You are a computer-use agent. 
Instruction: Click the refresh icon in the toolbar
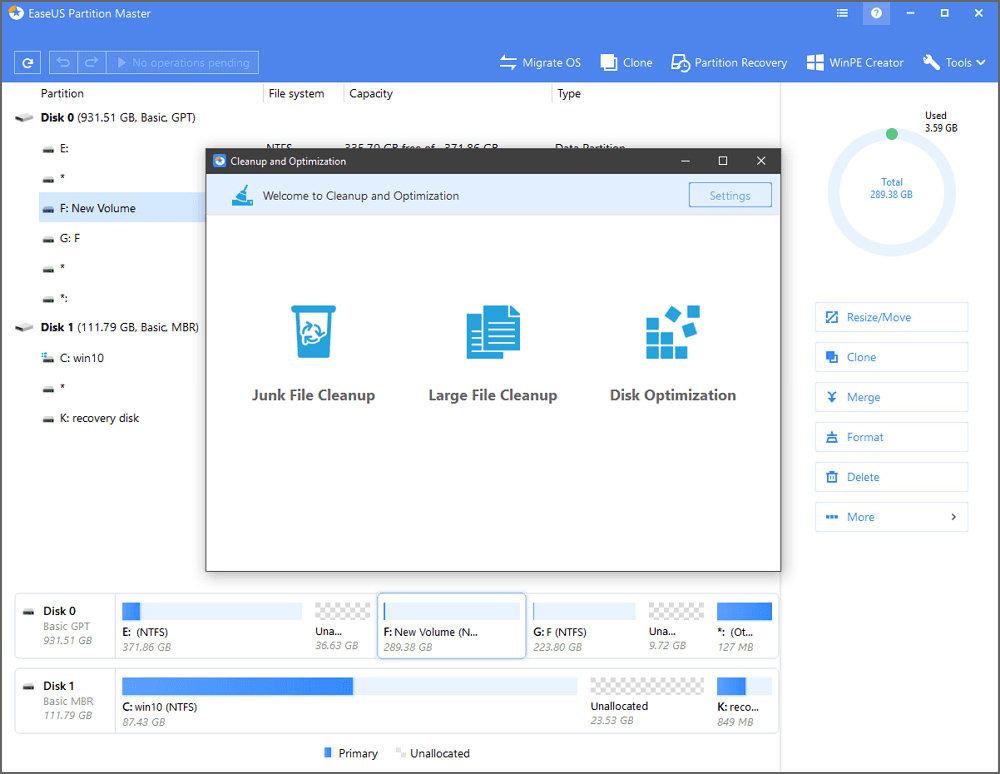pos(27,62)
